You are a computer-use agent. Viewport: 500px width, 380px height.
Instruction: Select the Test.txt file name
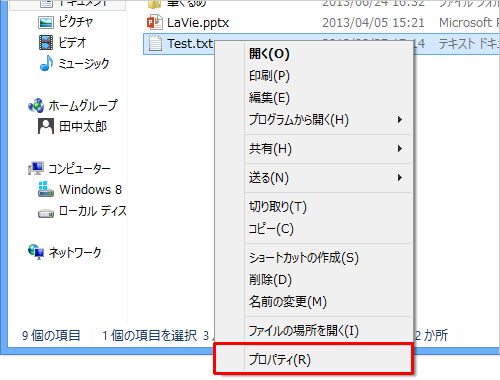point(190,43)
